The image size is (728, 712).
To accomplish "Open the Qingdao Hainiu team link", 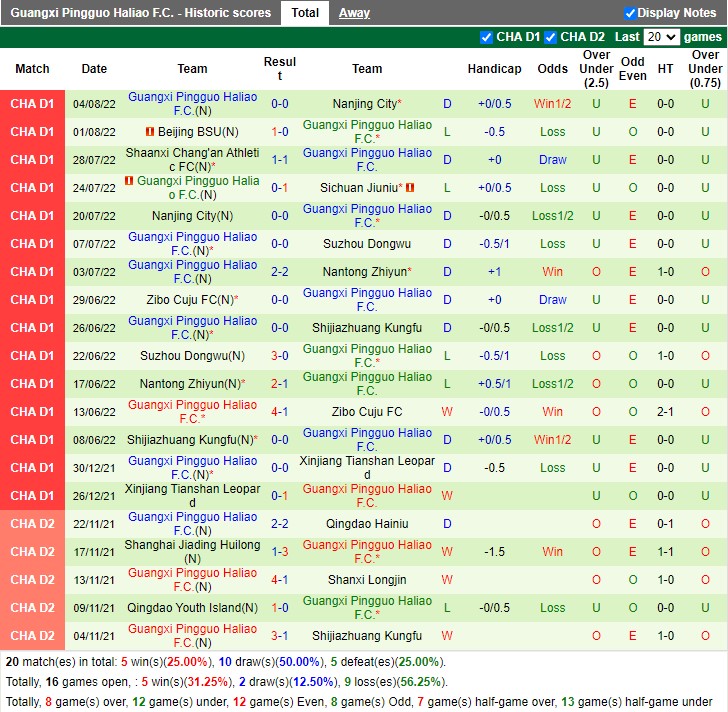I will (x=366, y=524).
